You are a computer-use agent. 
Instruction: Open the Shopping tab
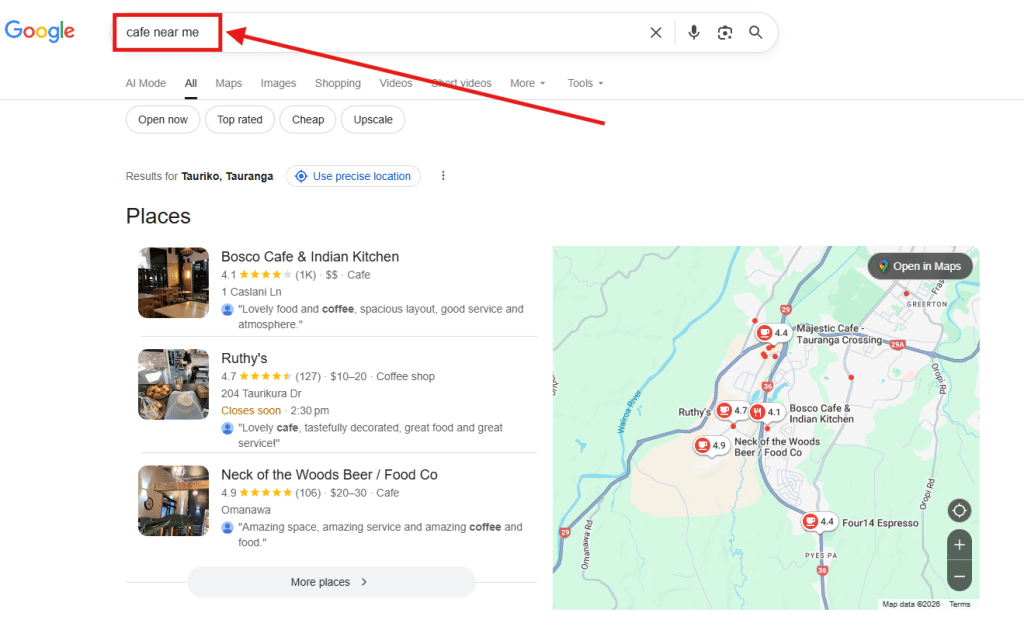tap(338, 83)
